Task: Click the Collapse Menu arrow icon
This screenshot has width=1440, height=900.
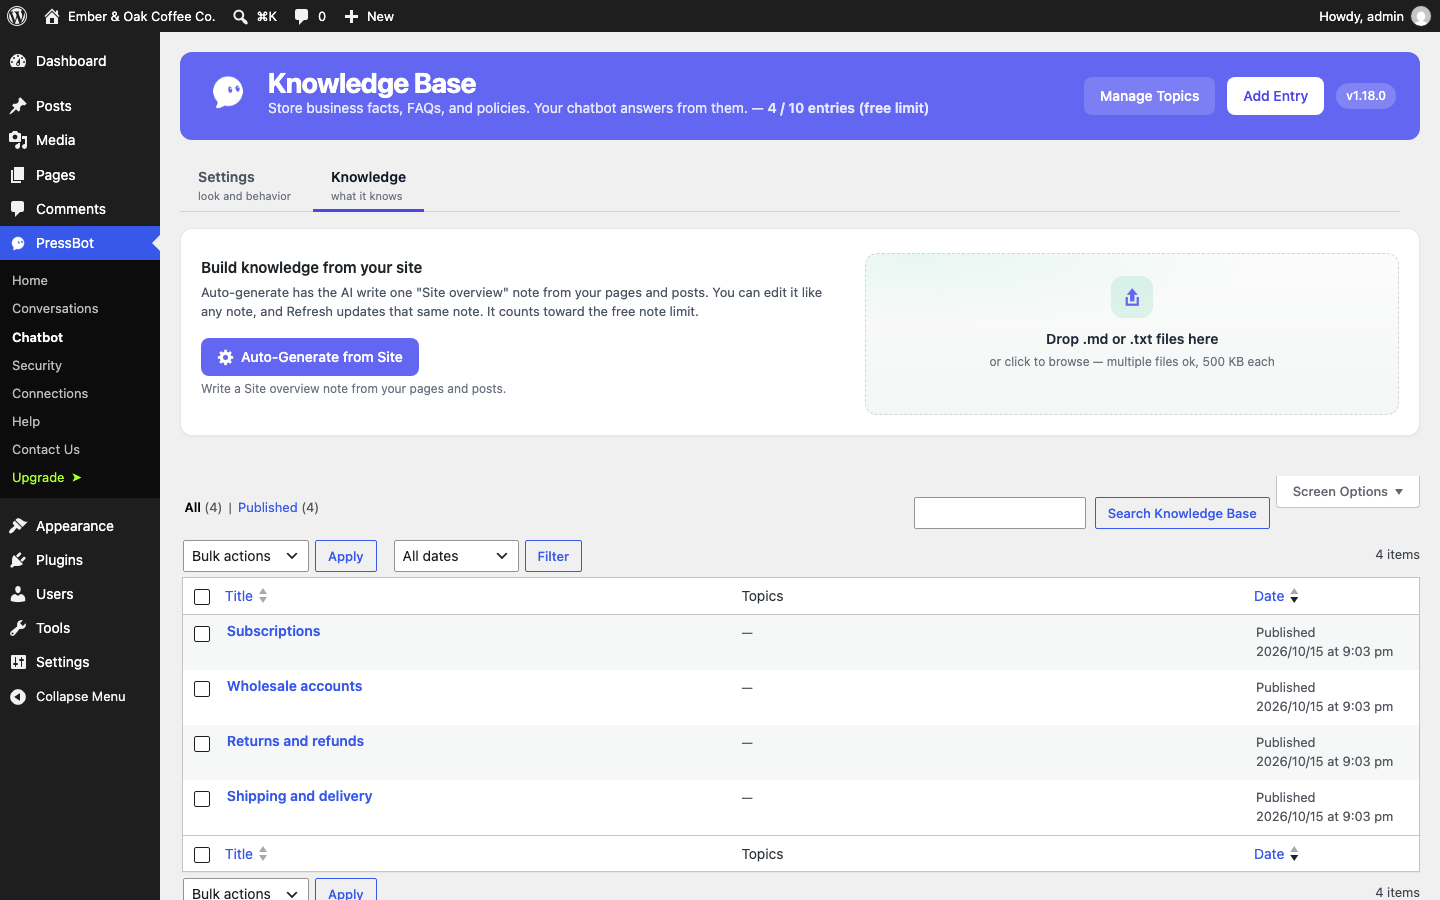Action: [x=18, y=697]
